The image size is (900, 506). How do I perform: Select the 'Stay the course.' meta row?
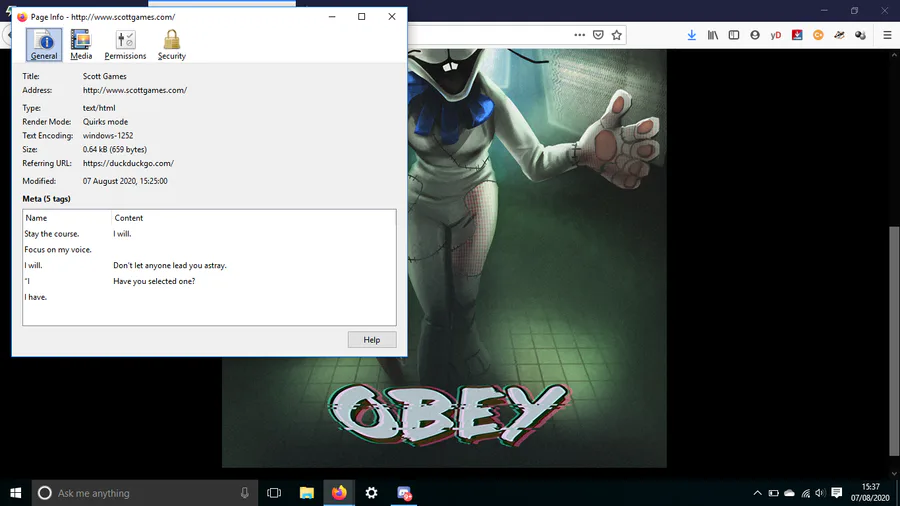tap(209, 233)
